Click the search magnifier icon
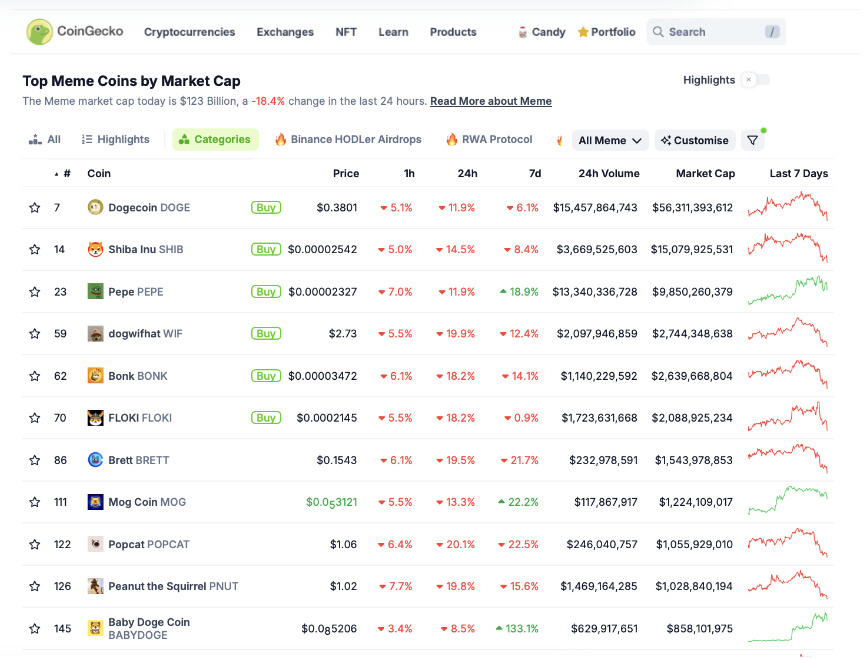Image resolution: width=868 pixels, height=658 pixels. 658,32
